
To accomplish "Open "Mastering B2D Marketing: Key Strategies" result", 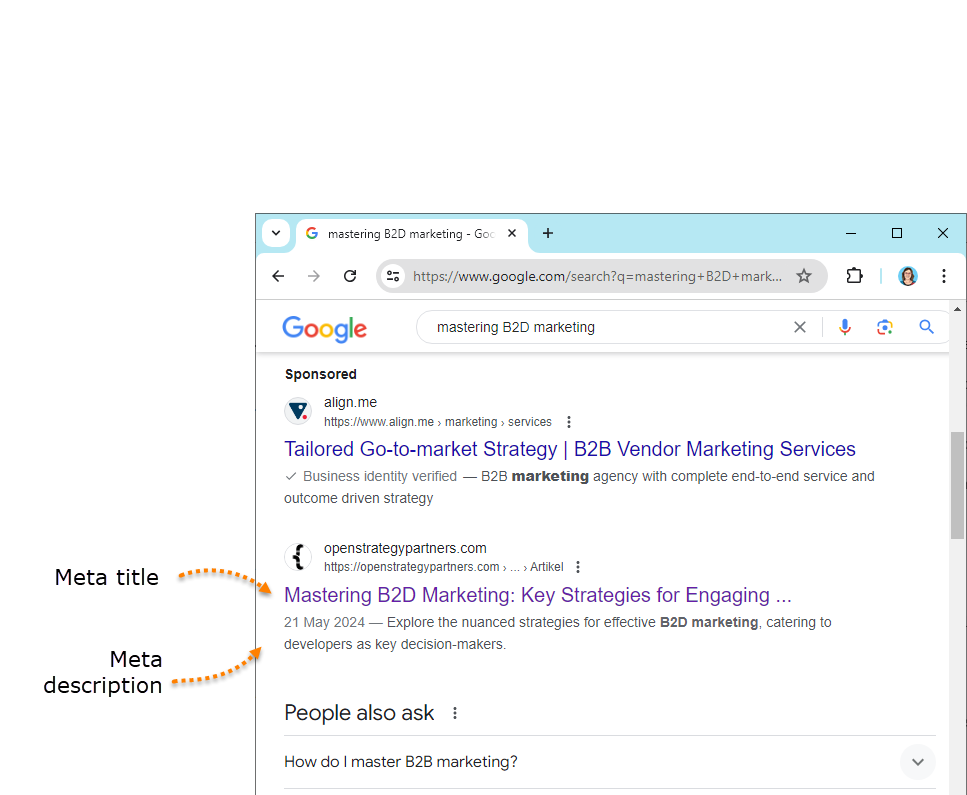I will click(537, 595).
